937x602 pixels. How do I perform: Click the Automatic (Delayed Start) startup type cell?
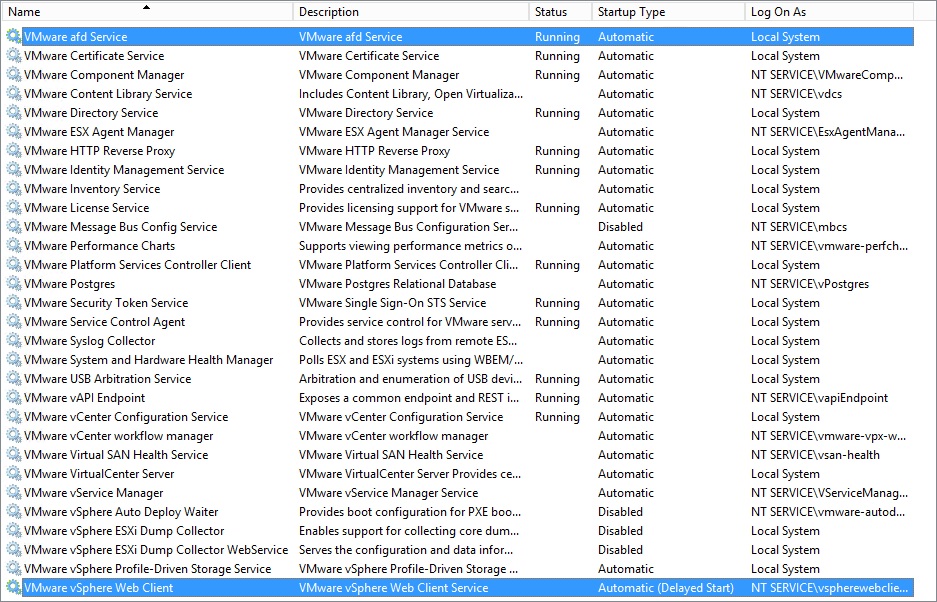666,588
